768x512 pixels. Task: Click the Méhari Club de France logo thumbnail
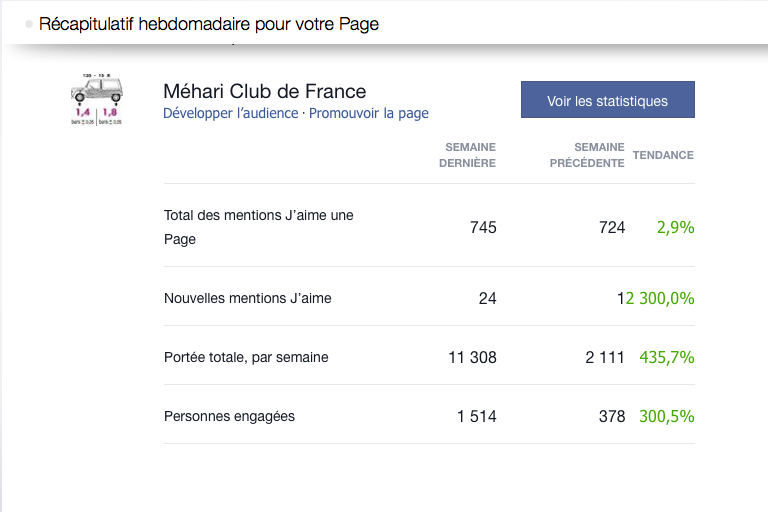click(96, 99)
